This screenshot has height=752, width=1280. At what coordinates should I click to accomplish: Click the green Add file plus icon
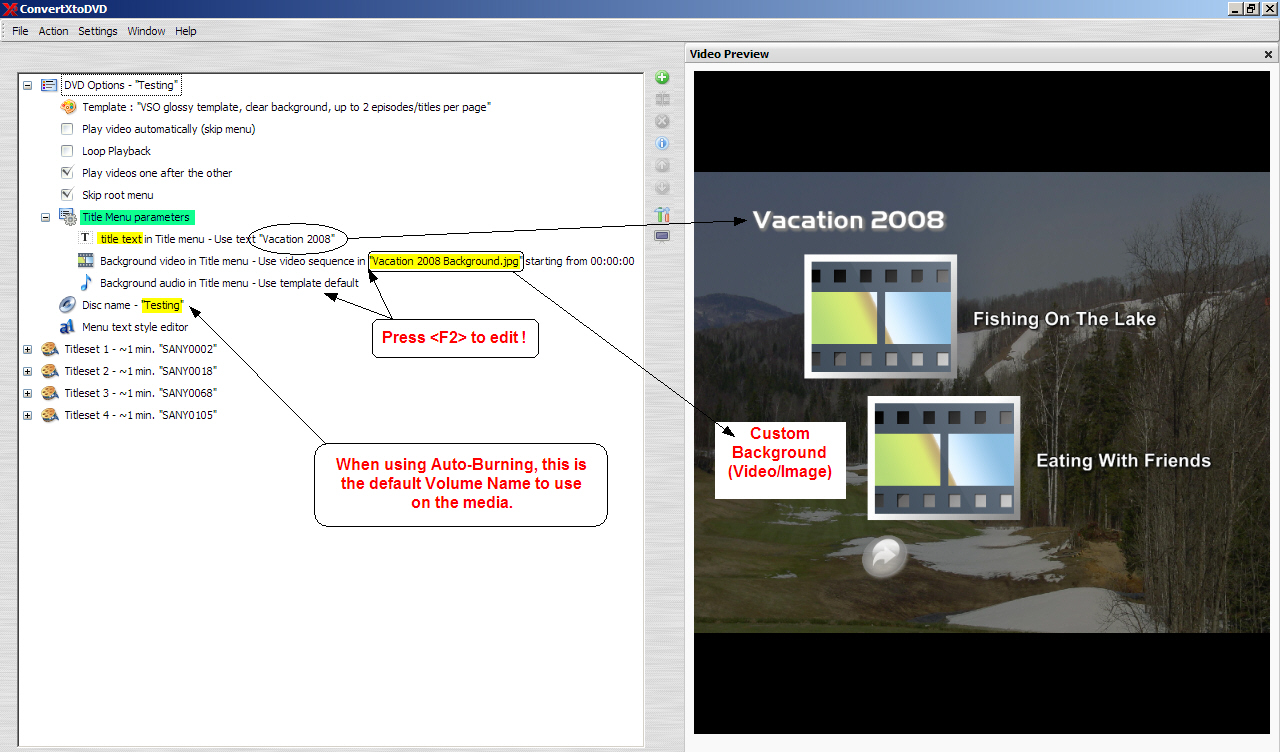coord(662,78)
